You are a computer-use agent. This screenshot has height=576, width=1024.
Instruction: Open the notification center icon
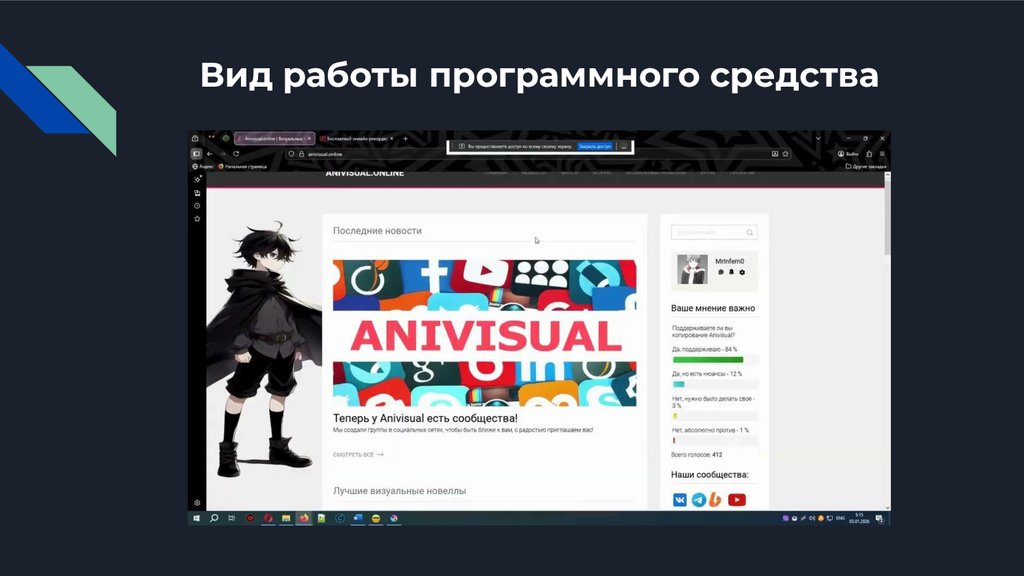(880, 519)
